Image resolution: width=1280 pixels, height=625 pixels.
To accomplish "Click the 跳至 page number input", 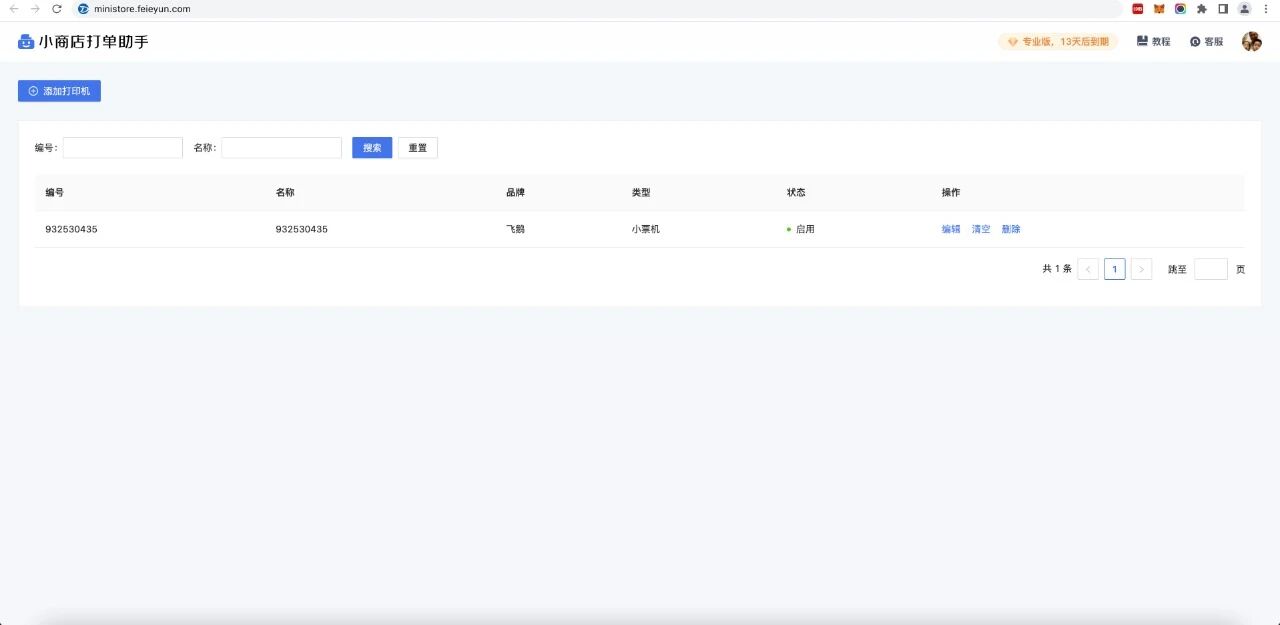I will (x=1211, y=269).
